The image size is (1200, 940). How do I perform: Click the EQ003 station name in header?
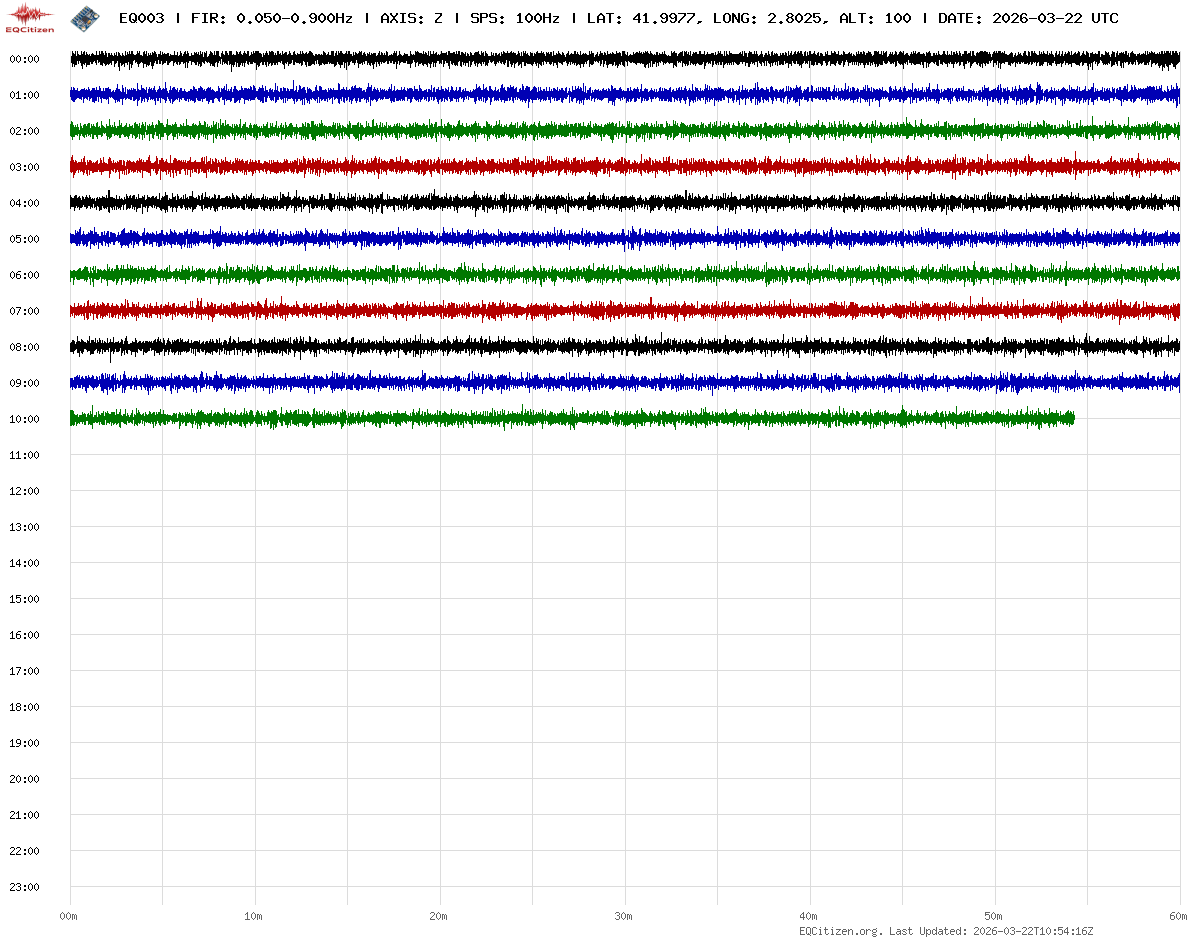coord(141,18)
